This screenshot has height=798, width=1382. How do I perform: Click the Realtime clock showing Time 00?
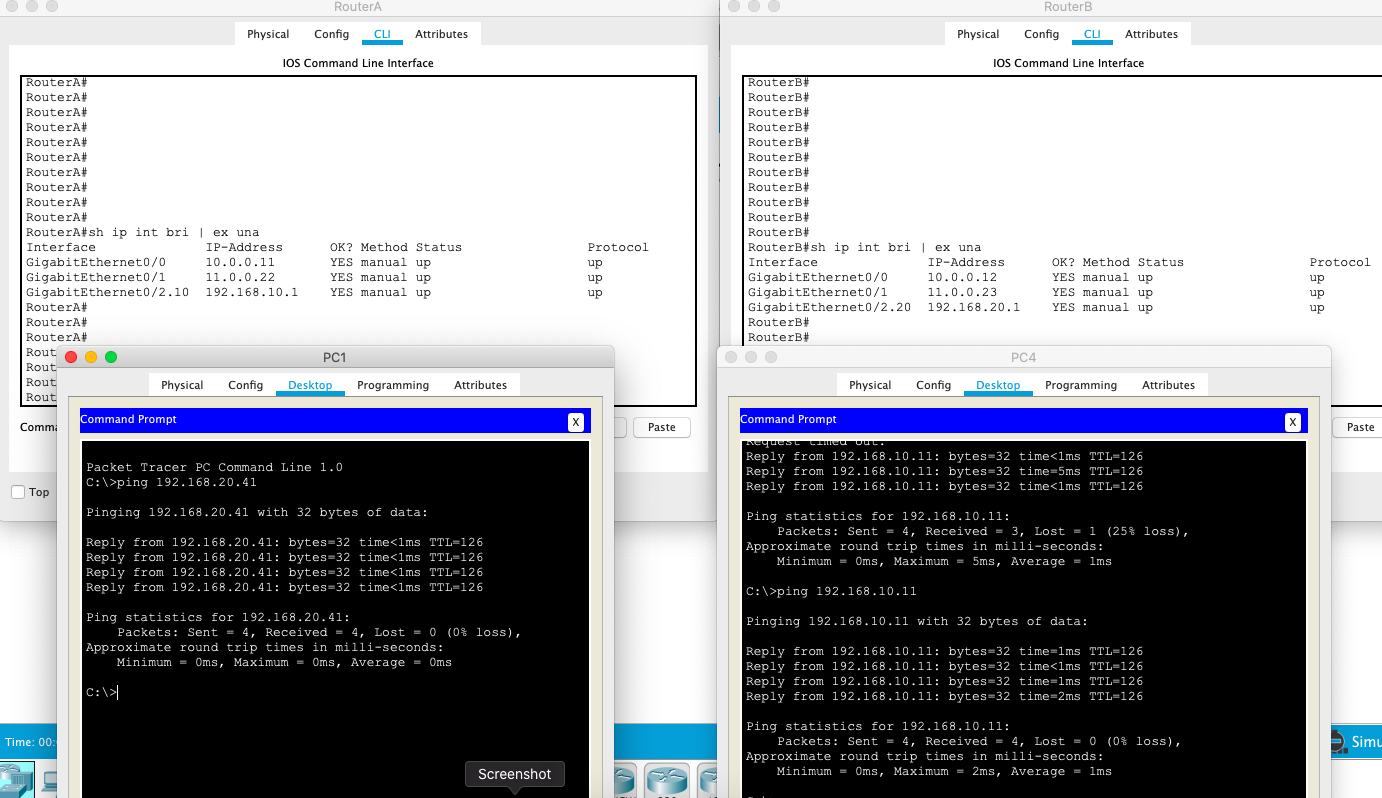30,742
